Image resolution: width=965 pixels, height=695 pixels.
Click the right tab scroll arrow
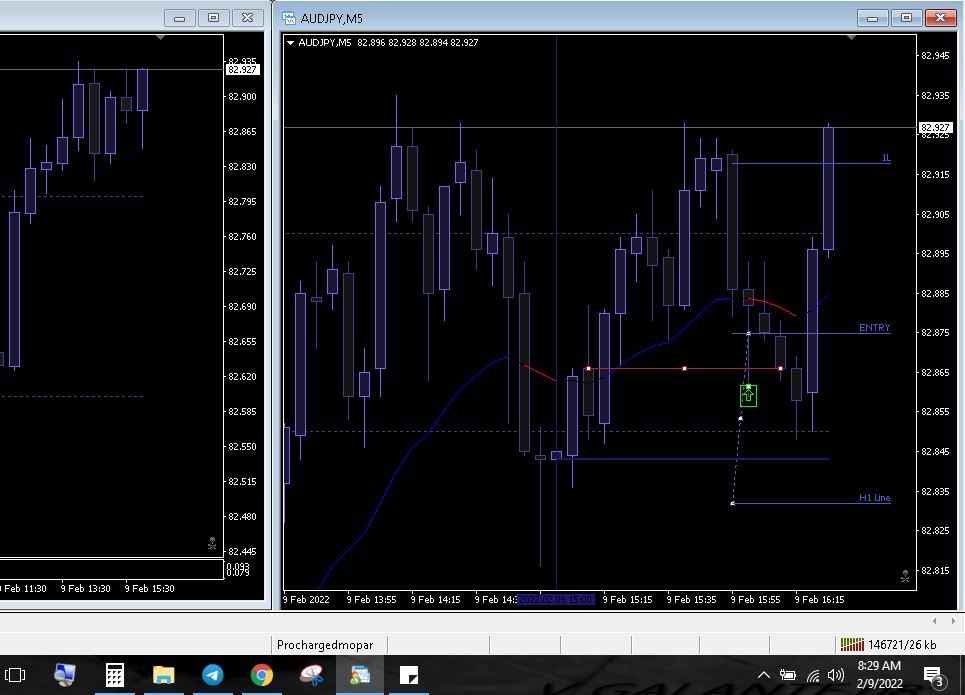(x=953, y=621)
